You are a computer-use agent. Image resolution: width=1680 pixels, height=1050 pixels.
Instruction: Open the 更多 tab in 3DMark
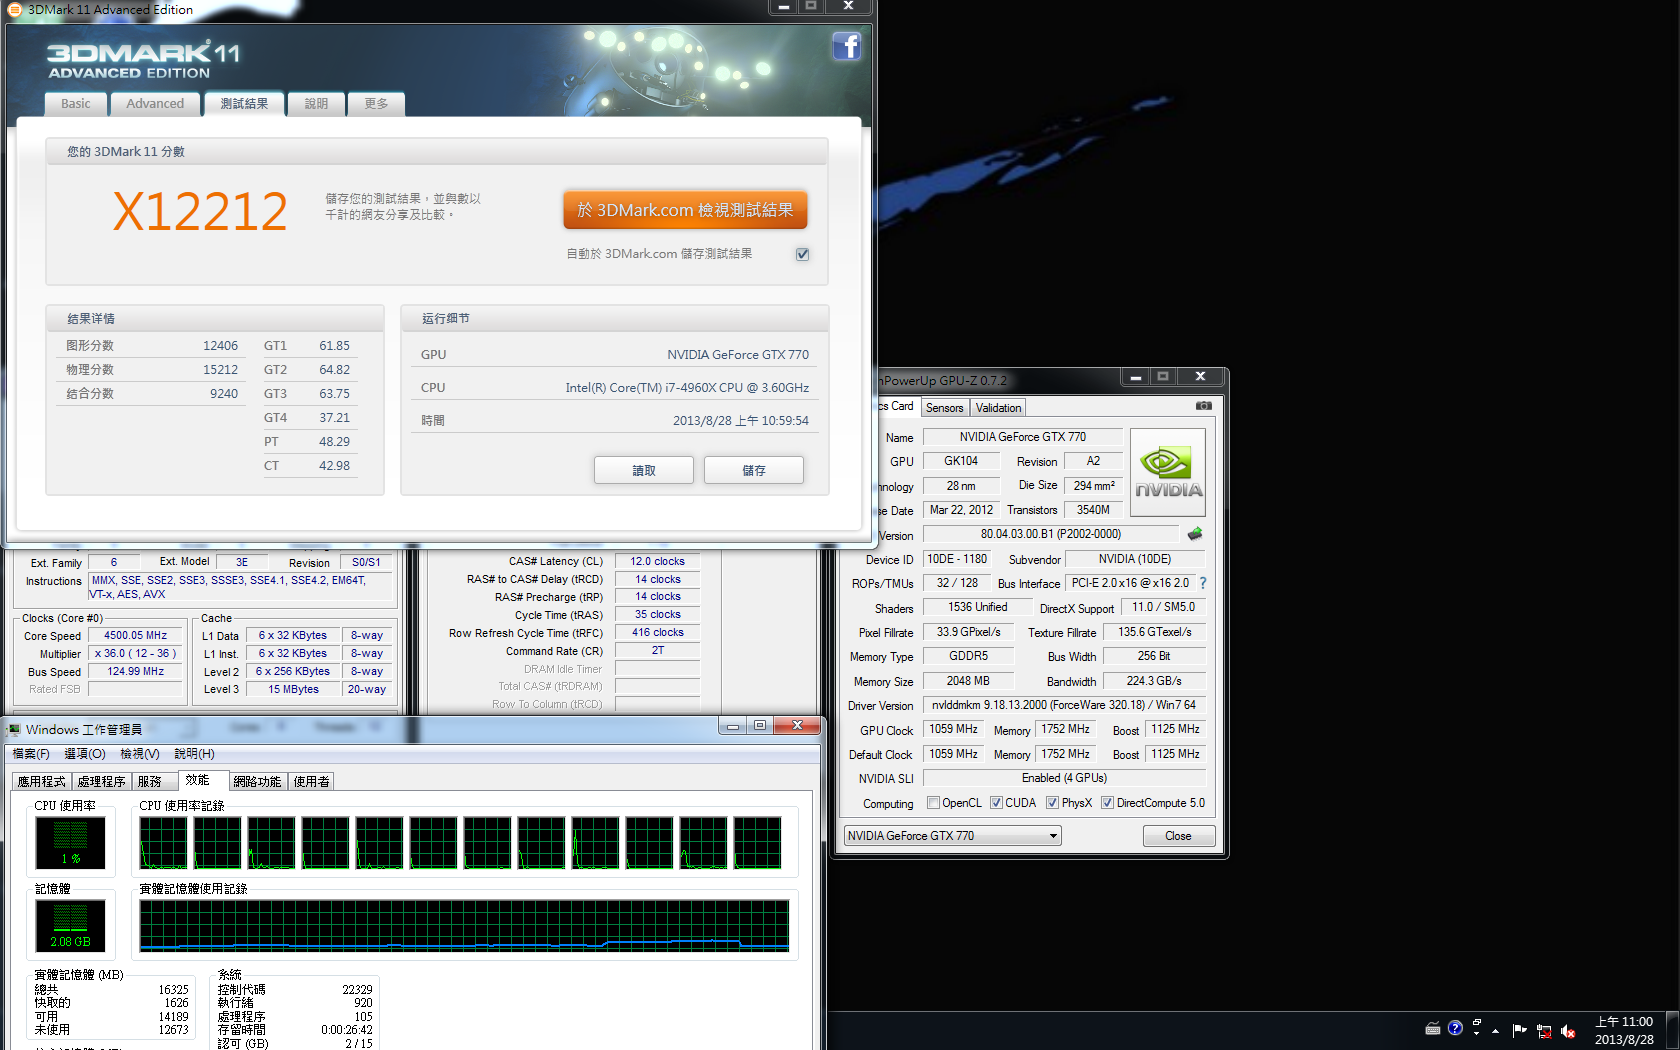point(376,104)
